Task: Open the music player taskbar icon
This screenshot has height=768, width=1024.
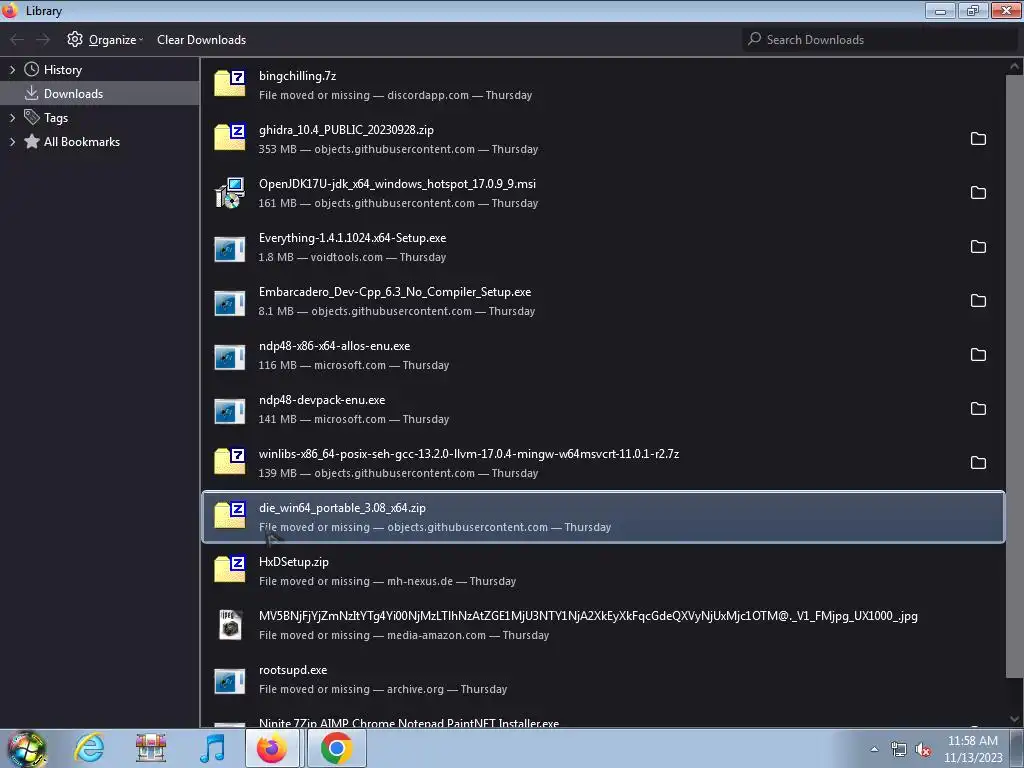Action: tap(212, 748)
